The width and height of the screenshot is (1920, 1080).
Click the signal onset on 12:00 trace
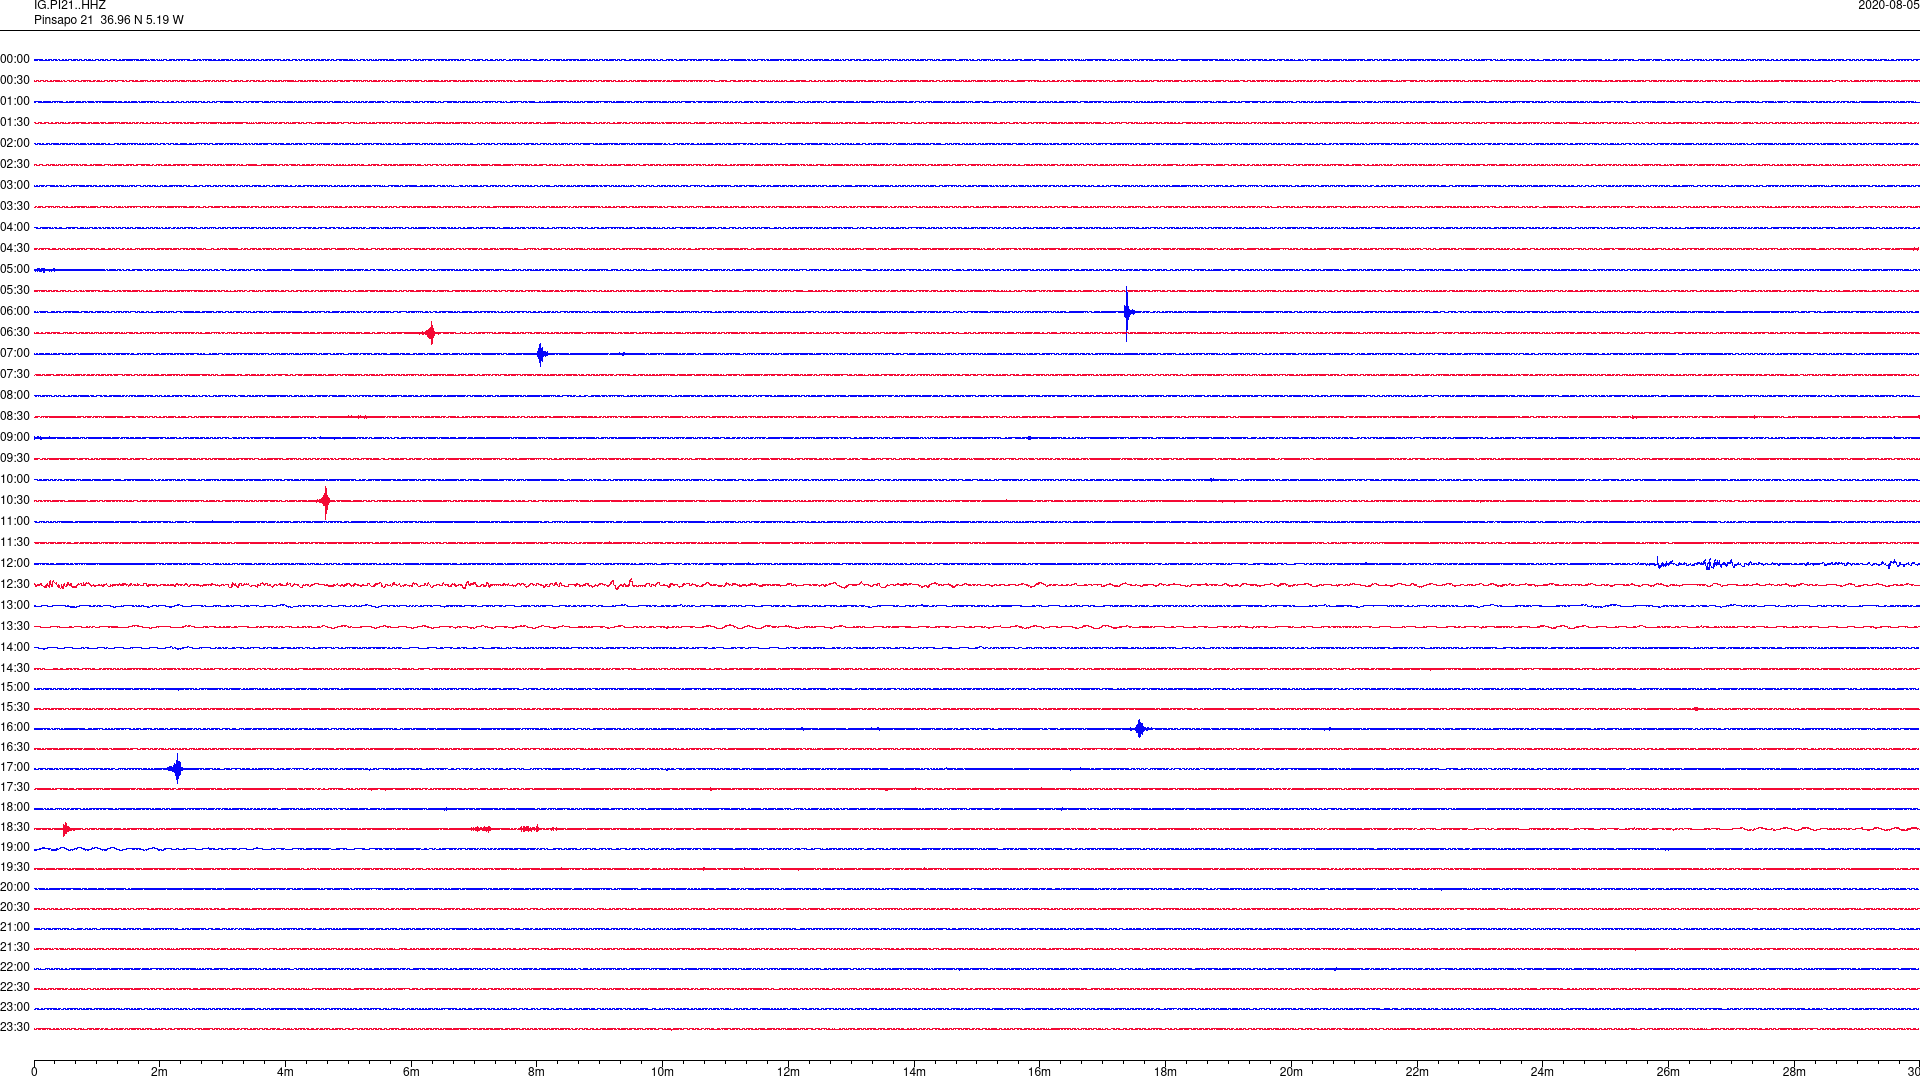click(x=1658, y=563)
